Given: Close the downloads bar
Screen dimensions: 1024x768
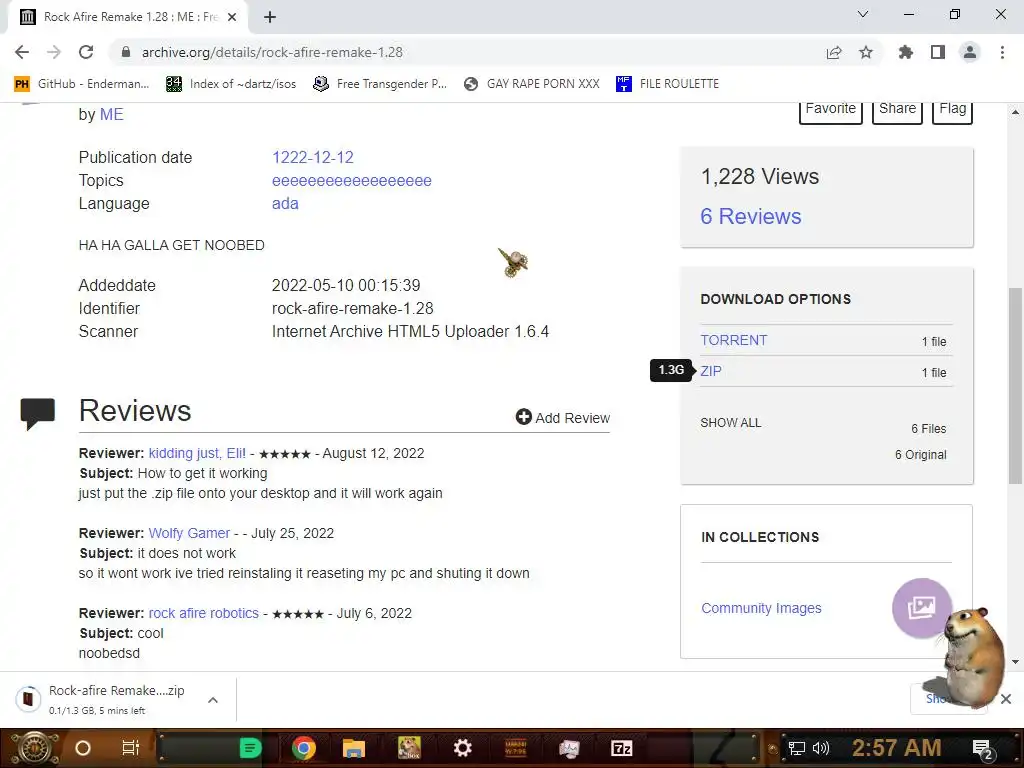Looking at the screenshot, I should [x=1006, y=699].
